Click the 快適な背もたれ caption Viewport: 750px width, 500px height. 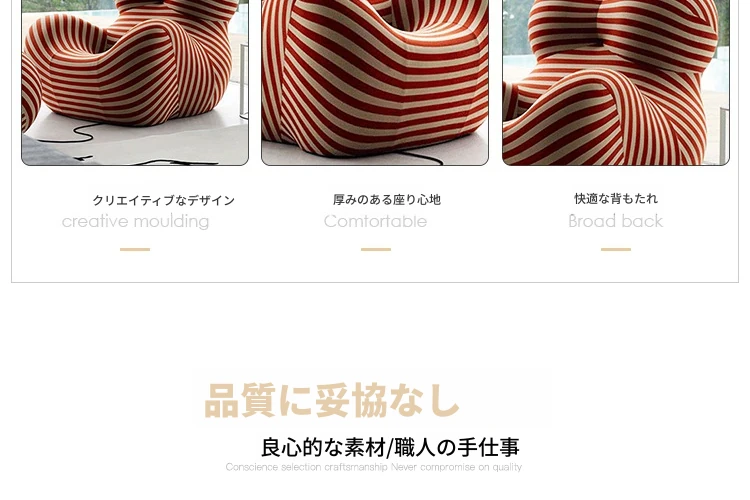(x=616, y=199)
